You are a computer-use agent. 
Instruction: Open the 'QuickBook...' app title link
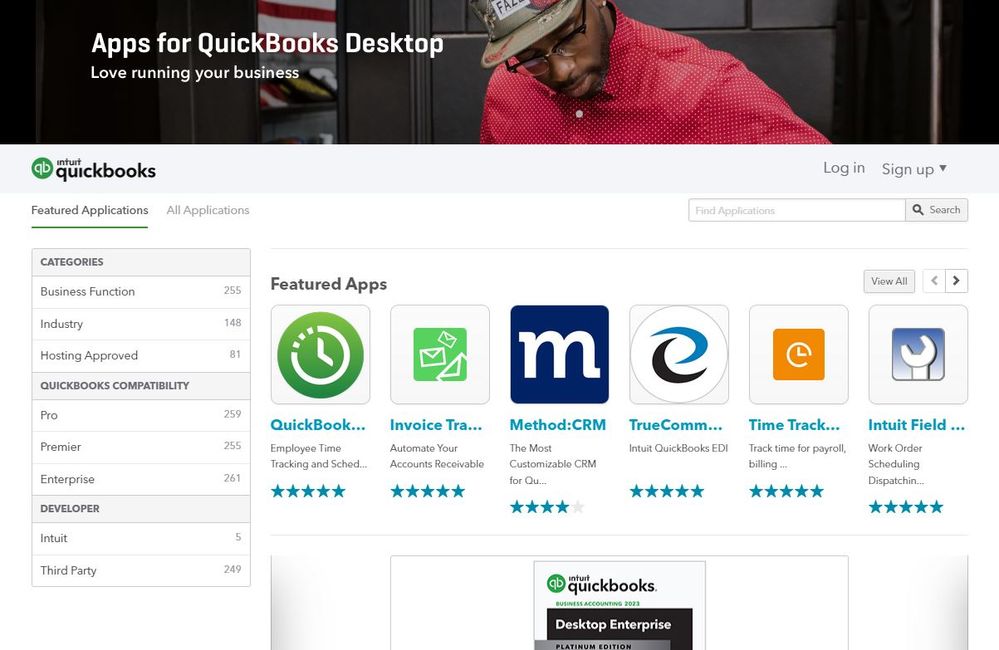[x=318, y=425]
